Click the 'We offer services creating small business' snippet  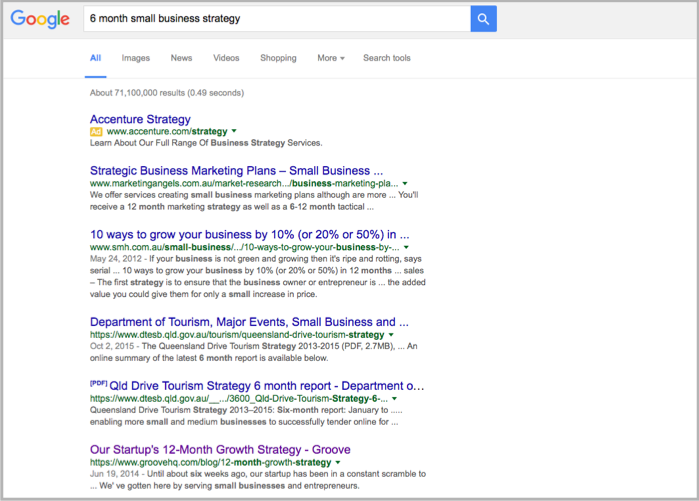pos(254,201)
